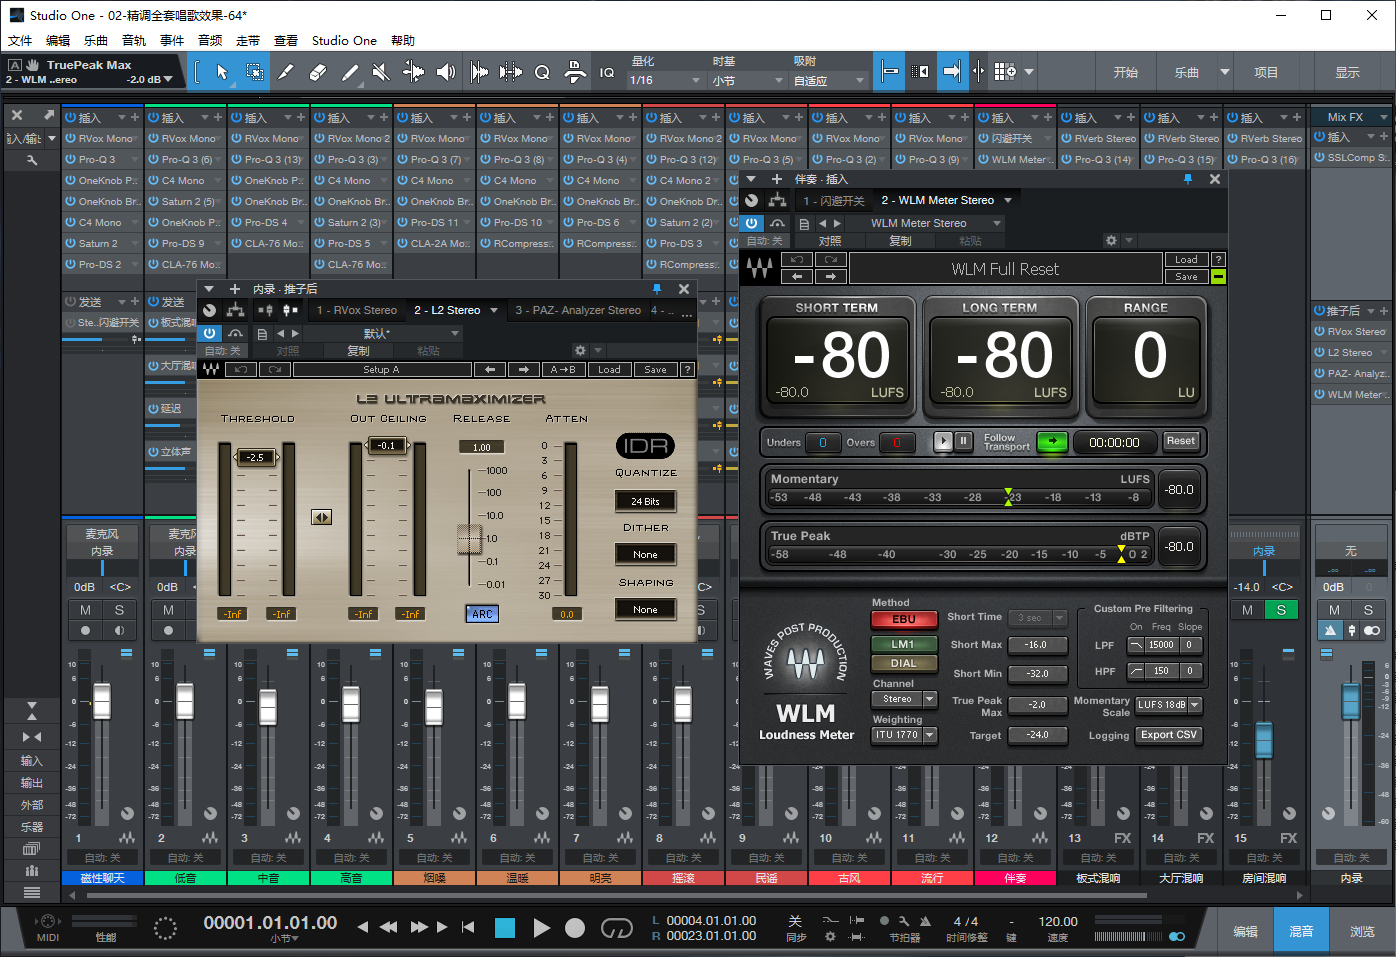Viewport: 1396px width, 957px height.
Task: Select the LM1 method in WLM
Action: pyautogui.click(x=903, y=644)
